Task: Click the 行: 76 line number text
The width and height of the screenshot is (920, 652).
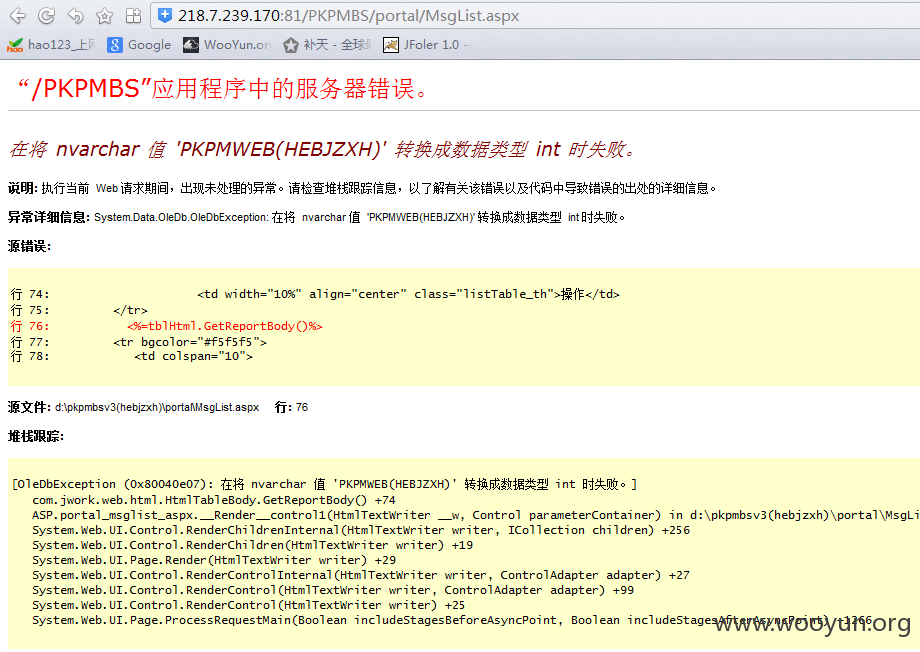Action: click(x=291, y=407)
